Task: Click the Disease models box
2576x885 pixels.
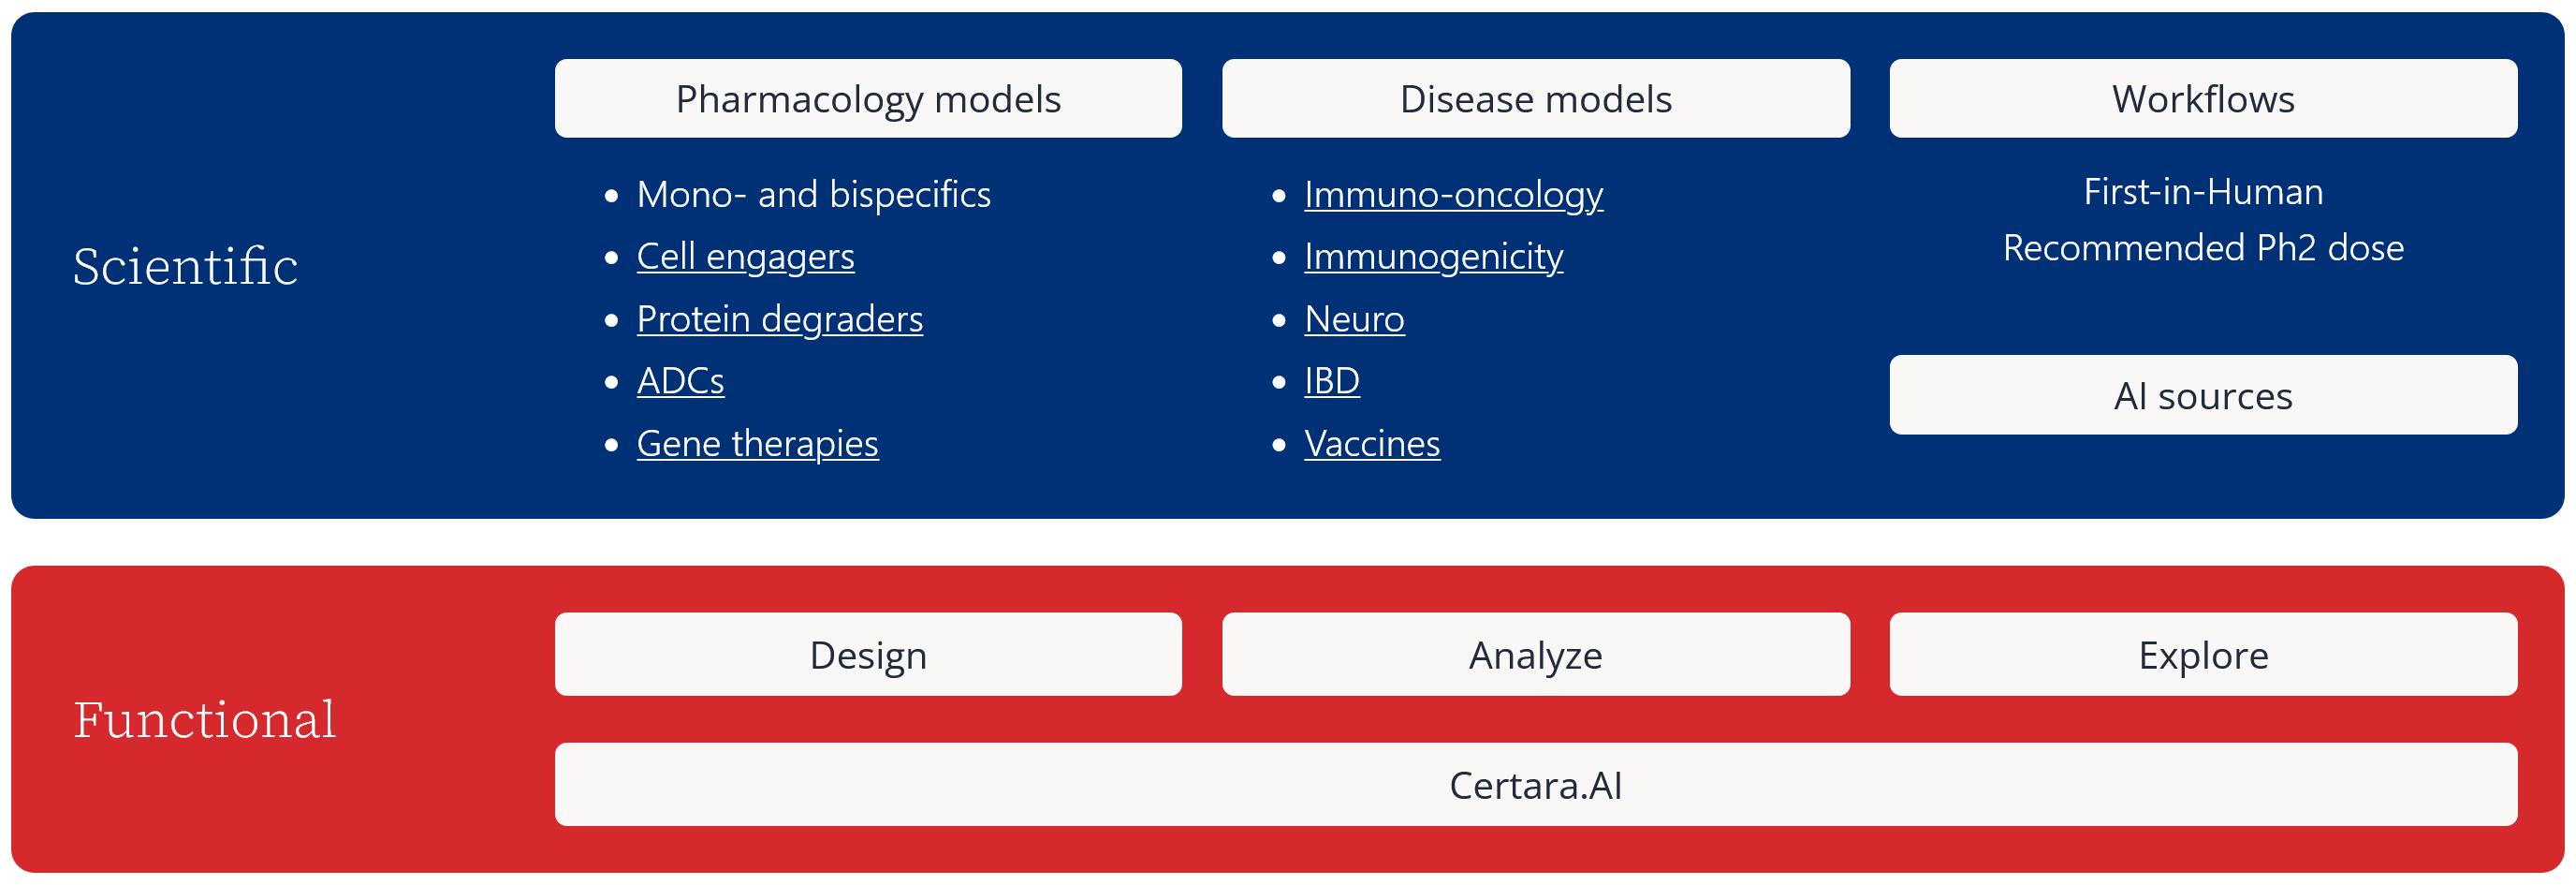Action: tap(1535, 99)
